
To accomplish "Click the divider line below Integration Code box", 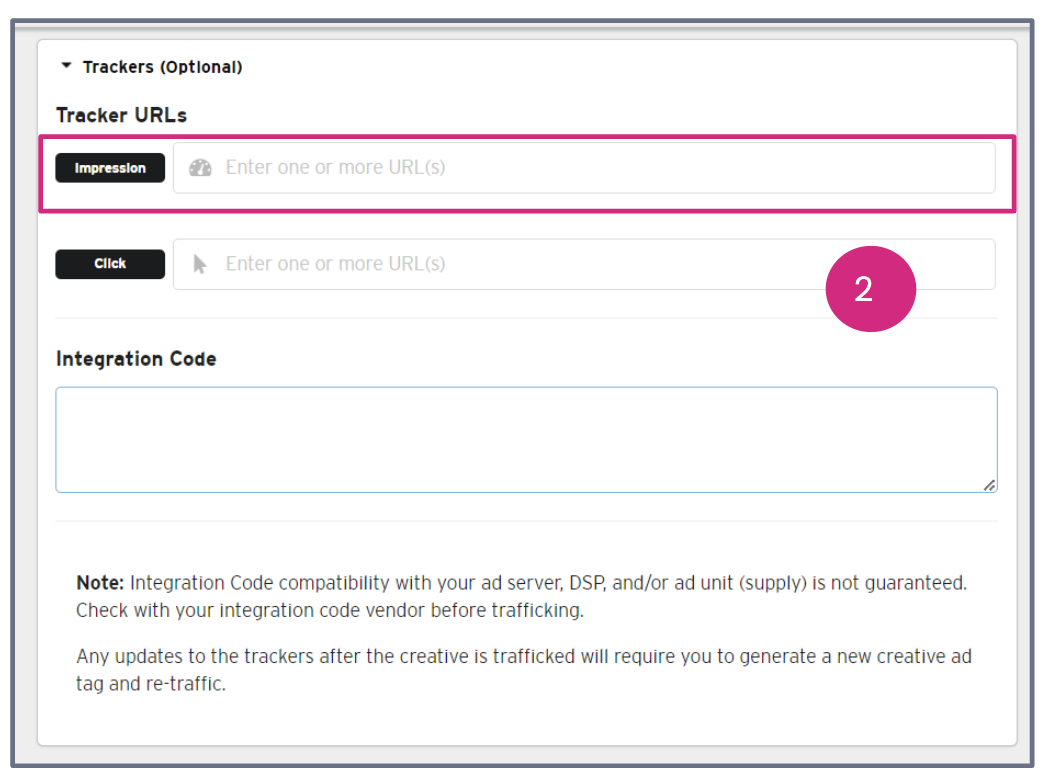I will (x=526, y=520).
